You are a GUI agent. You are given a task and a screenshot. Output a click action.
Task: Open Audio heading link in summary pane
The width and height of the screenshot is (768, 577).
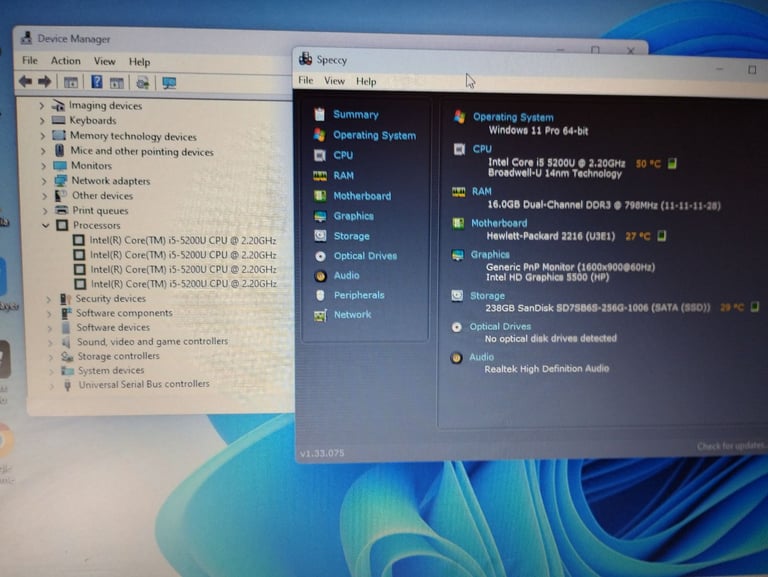pyautogui.click(x=481, y=357)
